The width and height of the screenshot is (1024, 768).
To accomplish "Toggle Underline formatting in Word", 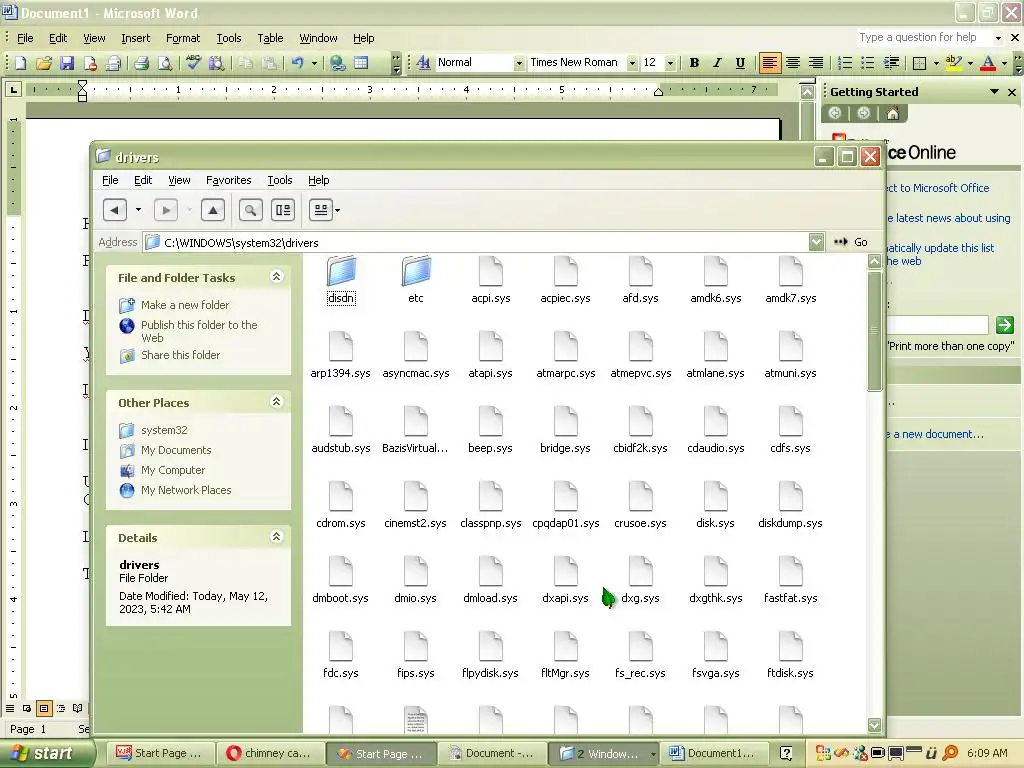I will click(x=740, y=63).
